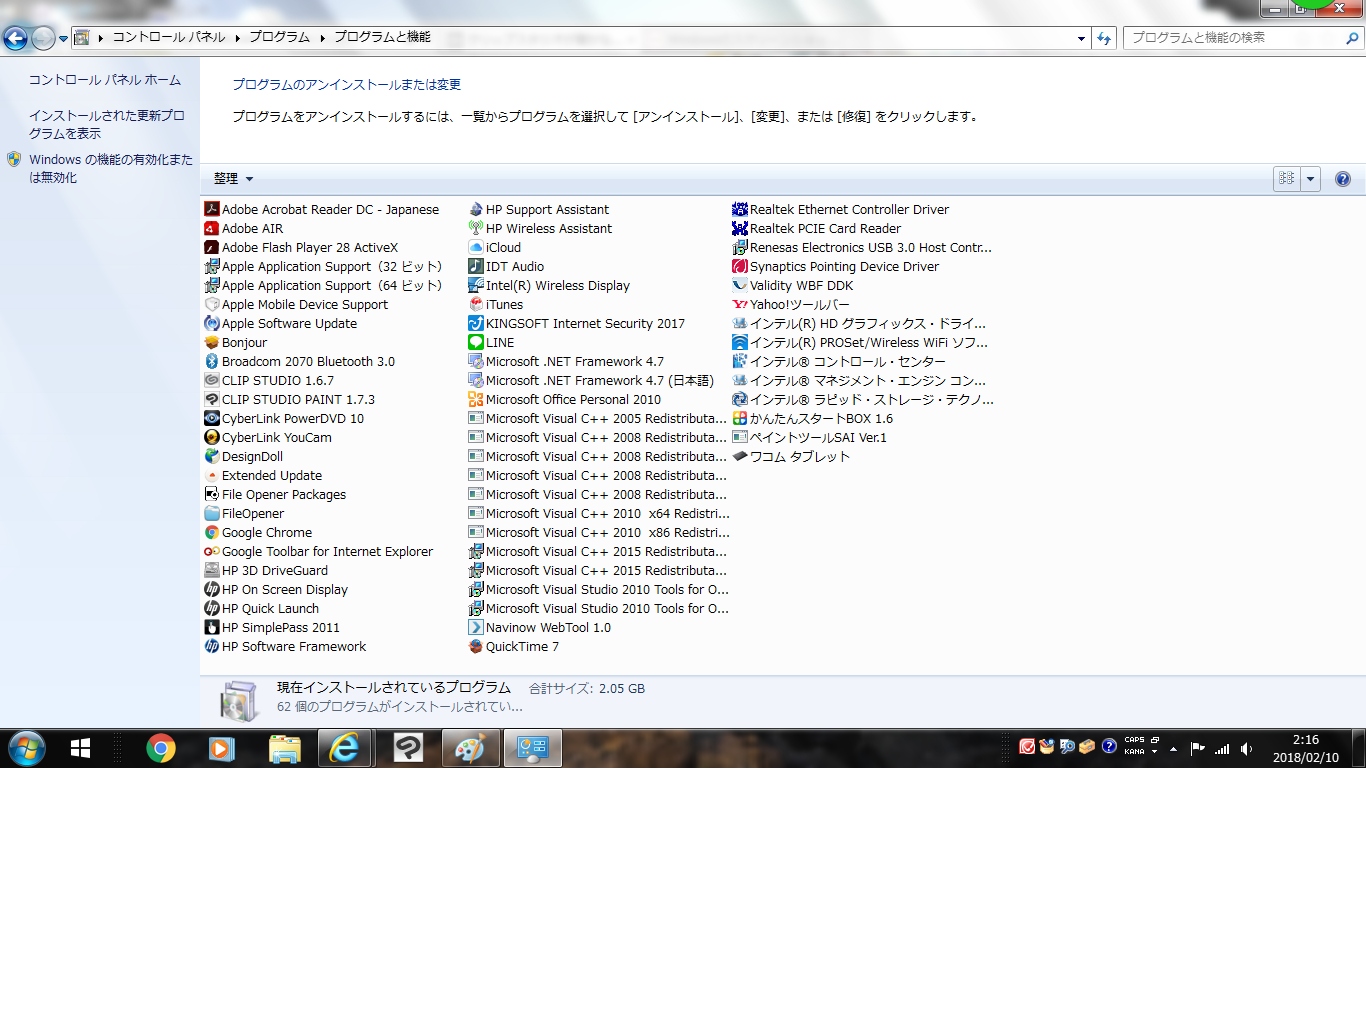Viewport: 1366px width, 1036px height.
Task: Click the Google Chrome icon in the program list
Action: point(212,532)
